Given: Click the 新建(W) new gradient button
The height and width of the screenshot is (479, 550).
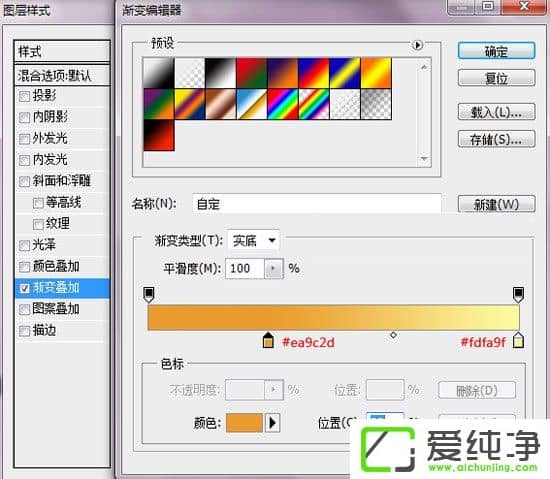Looking at the screenshot, I should [496, 204].
